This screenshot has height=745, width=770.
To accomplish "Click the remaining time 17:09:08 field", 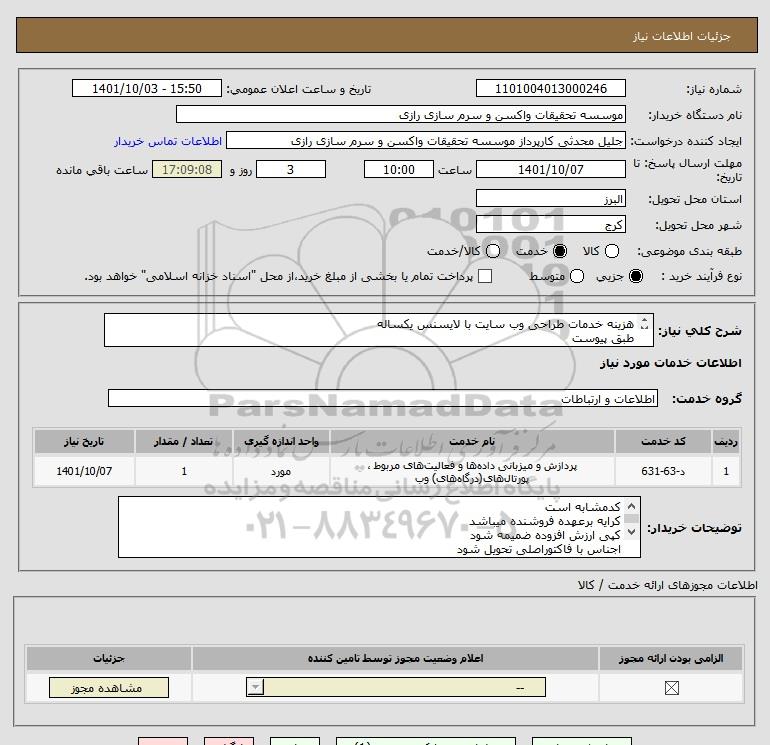I will pos(187,169).
